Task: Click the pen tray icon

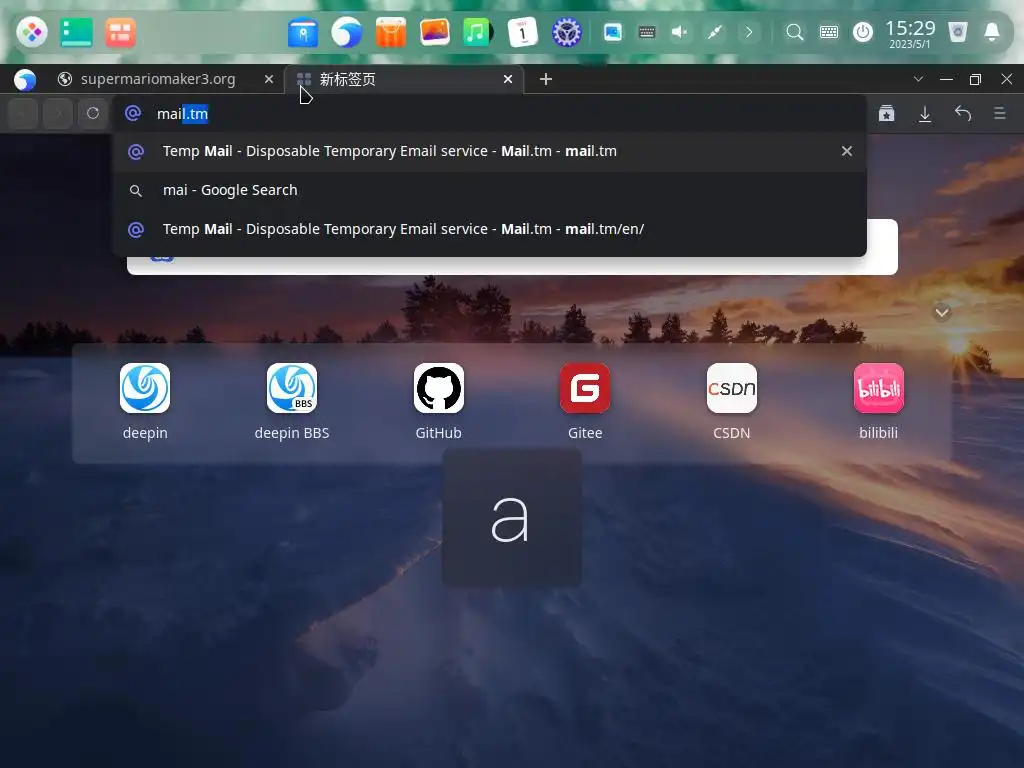Action: tap(714, 32)
